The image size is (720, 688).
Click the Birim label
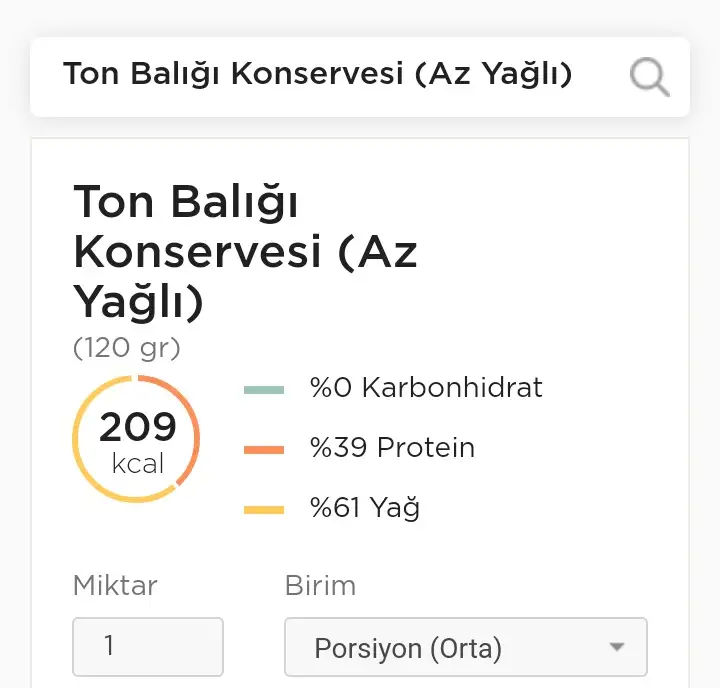320,585
